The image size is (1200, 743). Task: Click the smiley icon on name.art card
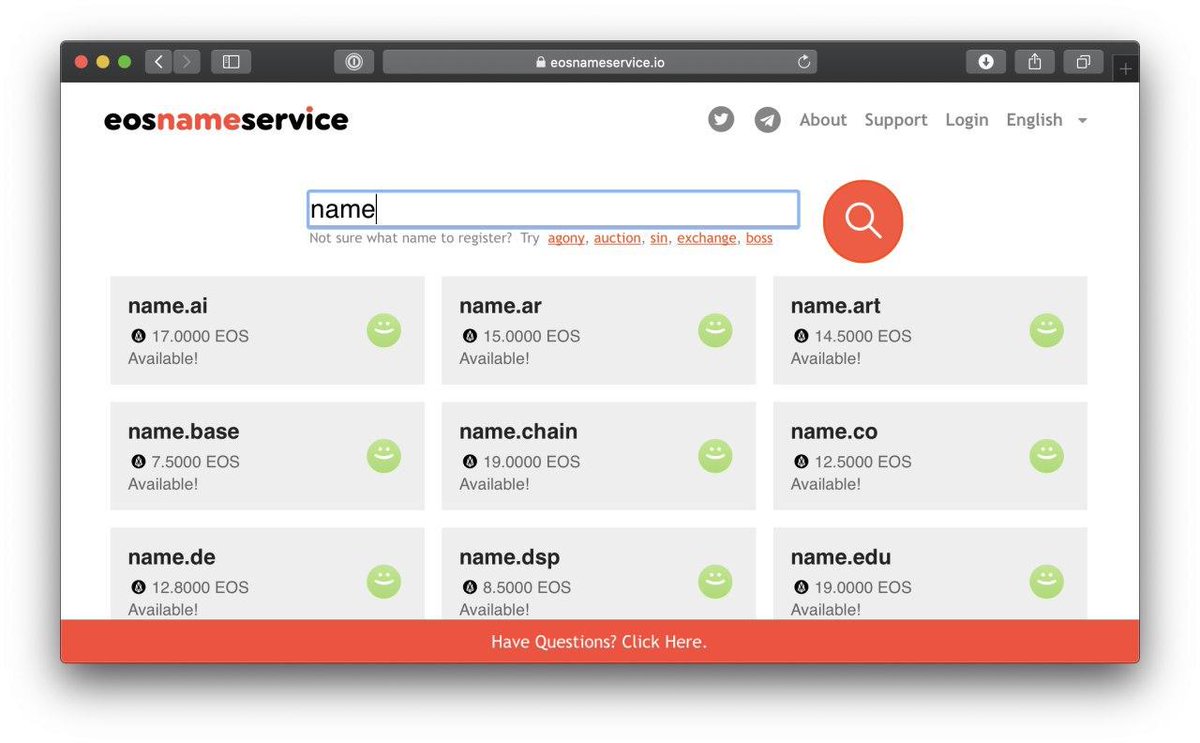click(x=1046, y=331)
